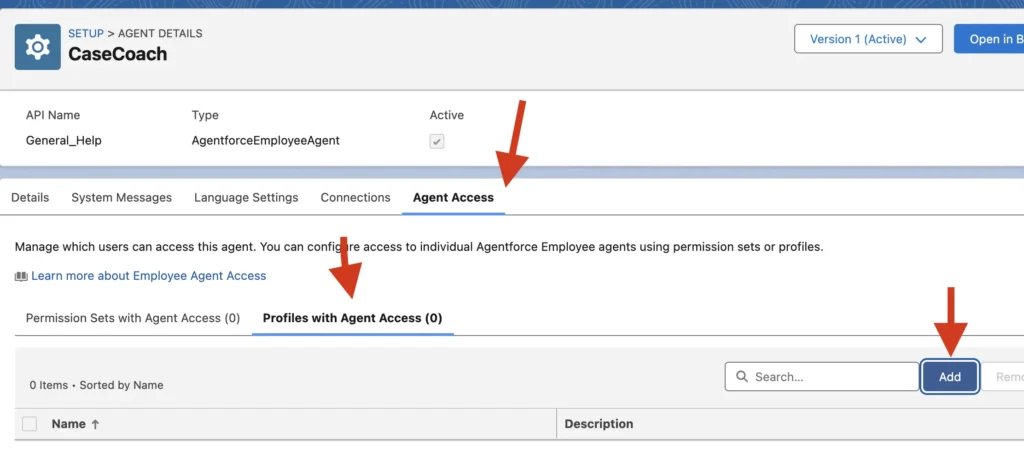Toggle the Active checkbox
Image resolution: width=1024 pixels, height=475 pixels.
437,141
